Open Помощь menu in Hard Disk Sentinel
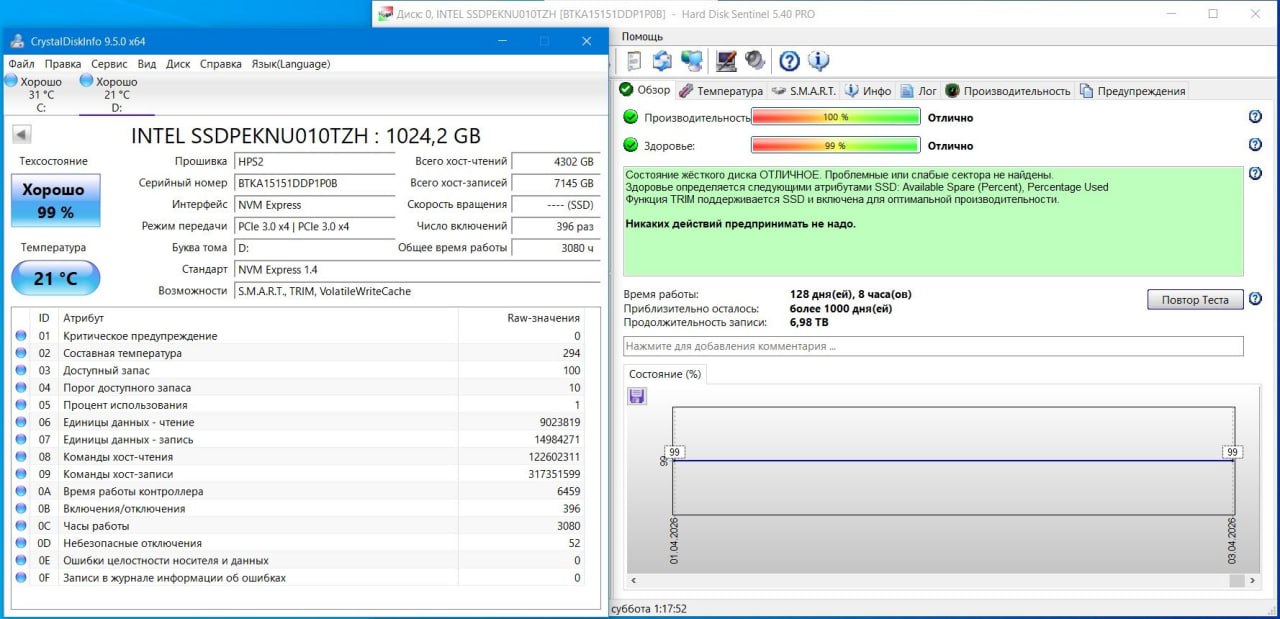 tap(642, 36)
